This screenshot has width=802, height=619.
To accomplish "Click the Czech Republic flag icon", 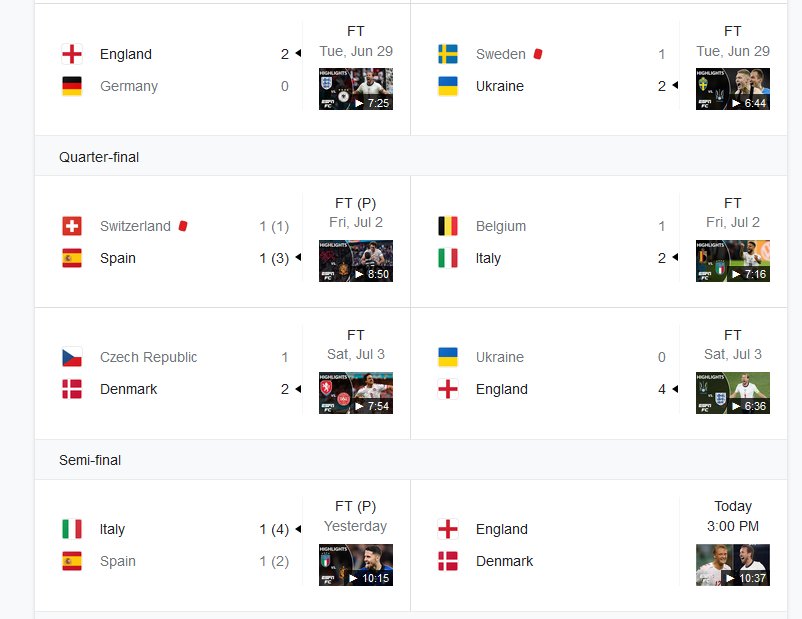I will [x=72, y=357].
